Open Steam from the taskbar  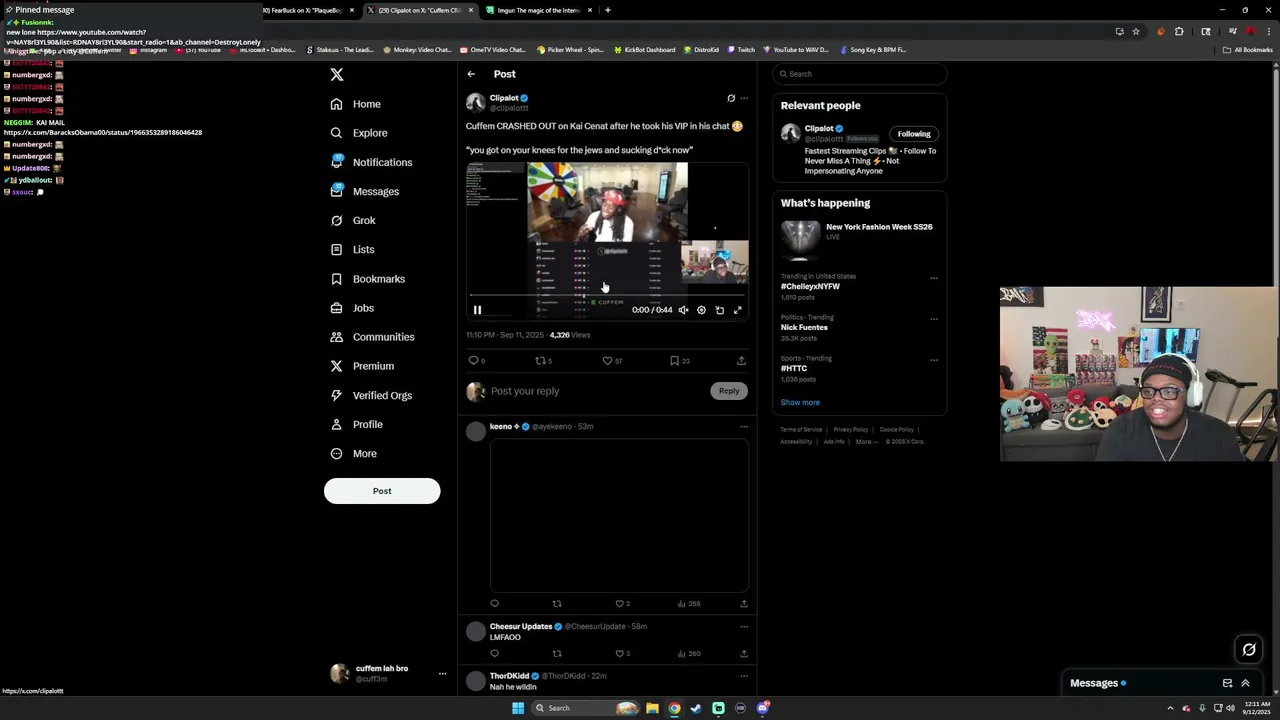[696, 708]
